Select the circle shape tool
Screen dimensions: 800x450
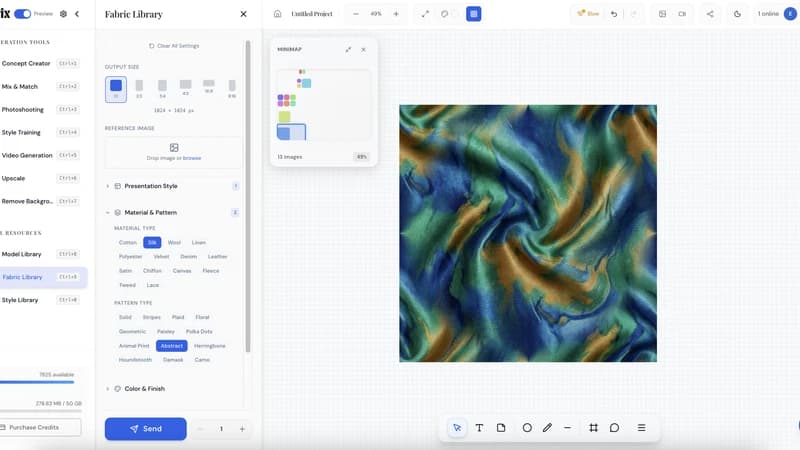527,428
